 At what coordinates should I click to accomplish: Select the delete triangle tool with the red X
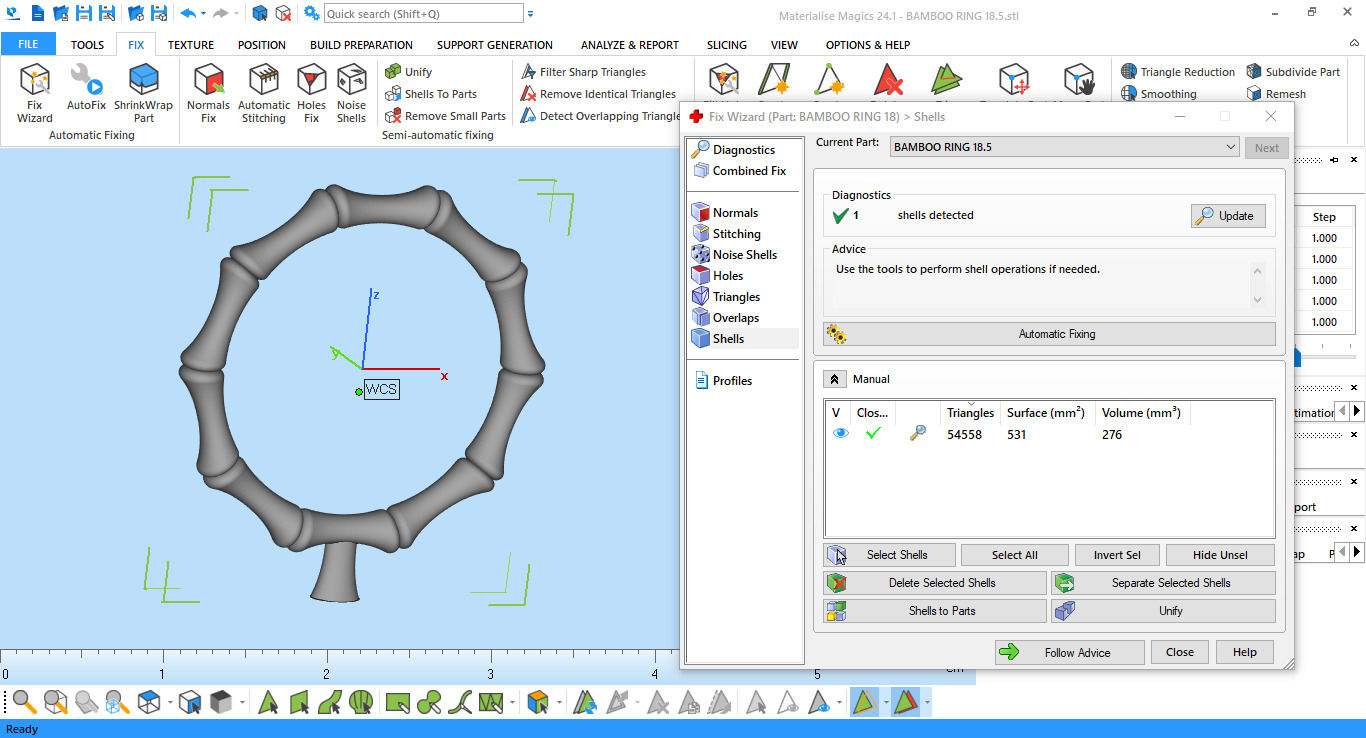tap(889, 79)
